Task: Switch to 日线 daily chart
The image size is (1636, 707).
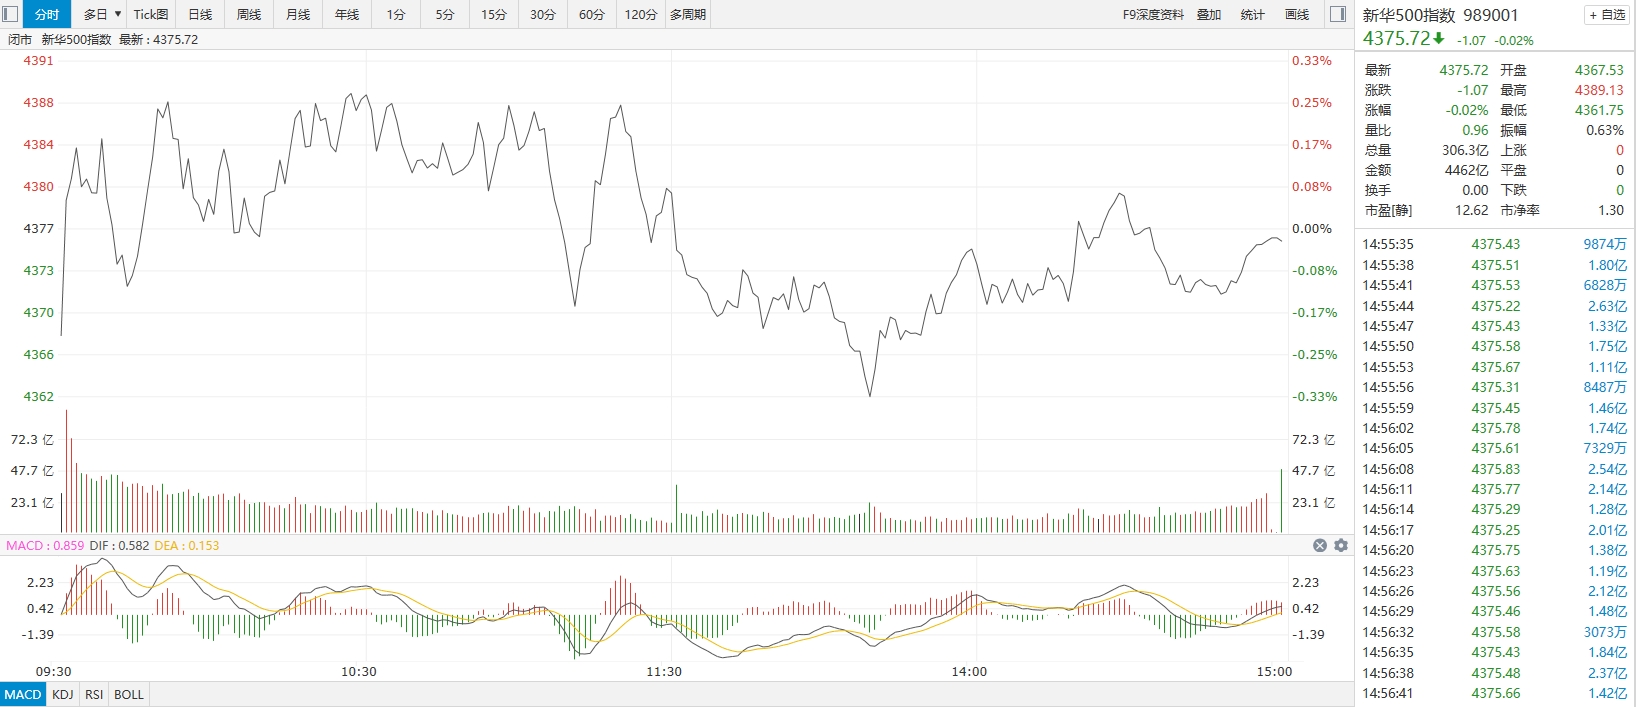Action: (x=200, y=14)
